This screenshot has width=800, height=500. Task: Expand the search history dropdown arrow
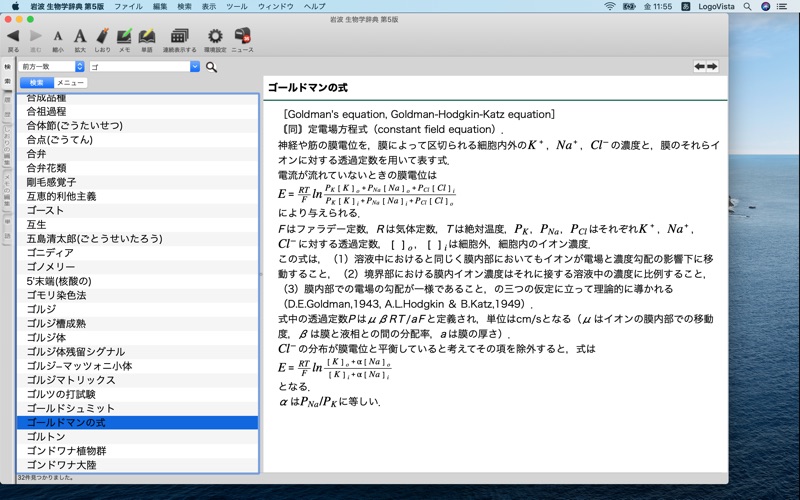click(195, 66)
